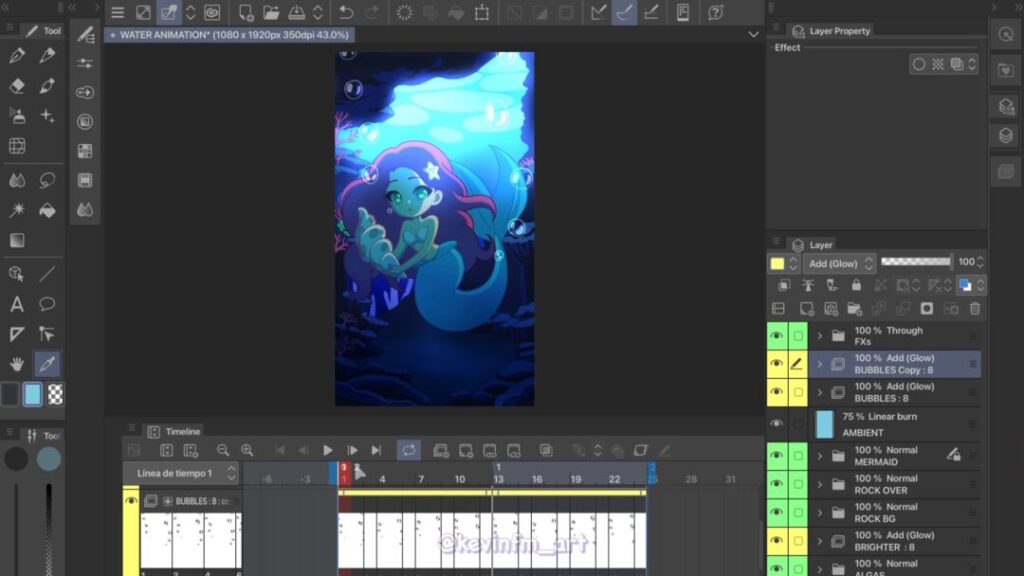
Task: Hide the FXs folder layer
Action: tap(776, 336)
